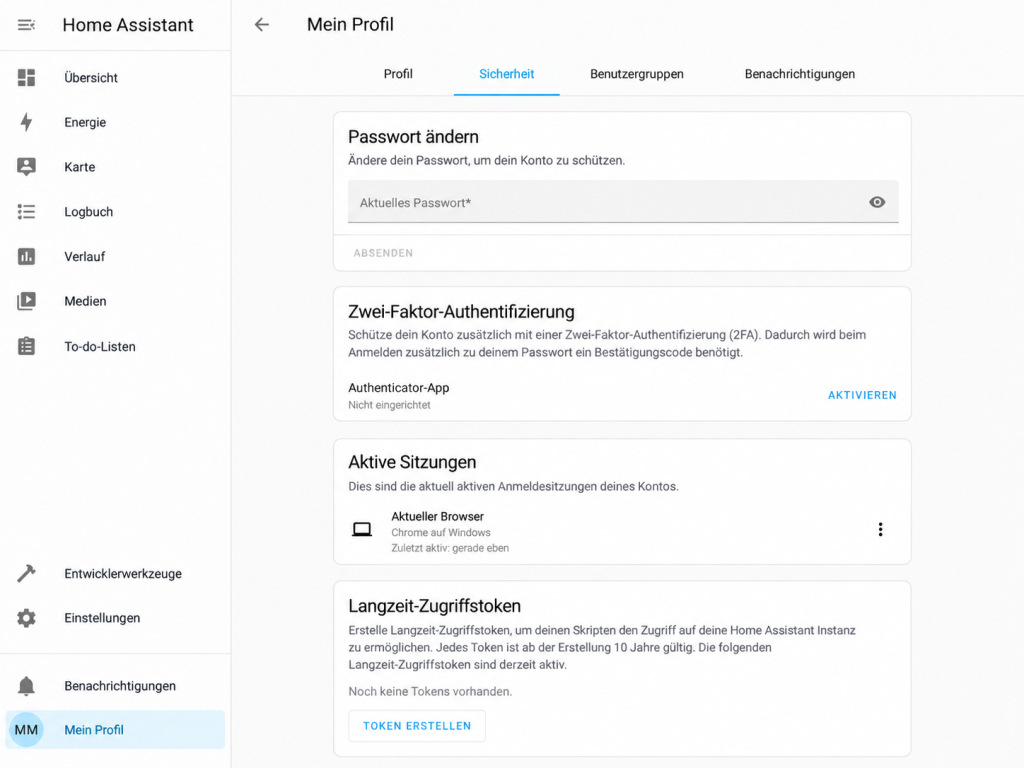
Task: Switch to the Profil tab
Action: coord(398,74)
